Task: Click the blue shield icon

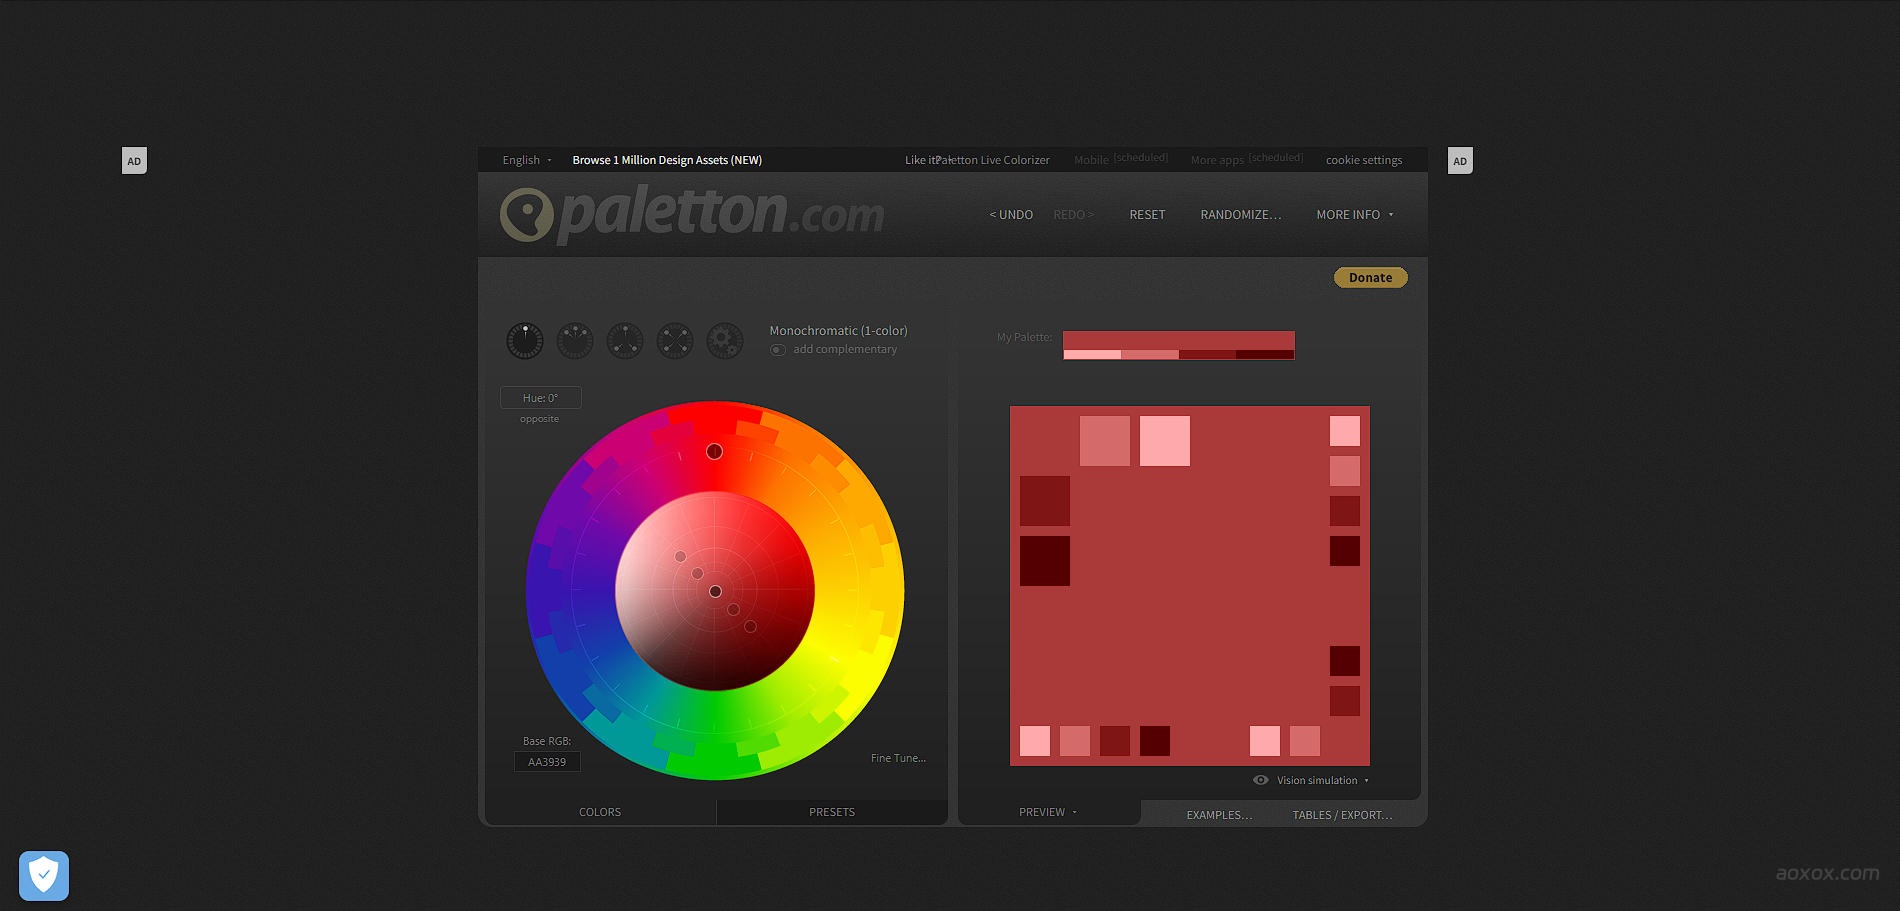Action: click(x=44, y=875)
